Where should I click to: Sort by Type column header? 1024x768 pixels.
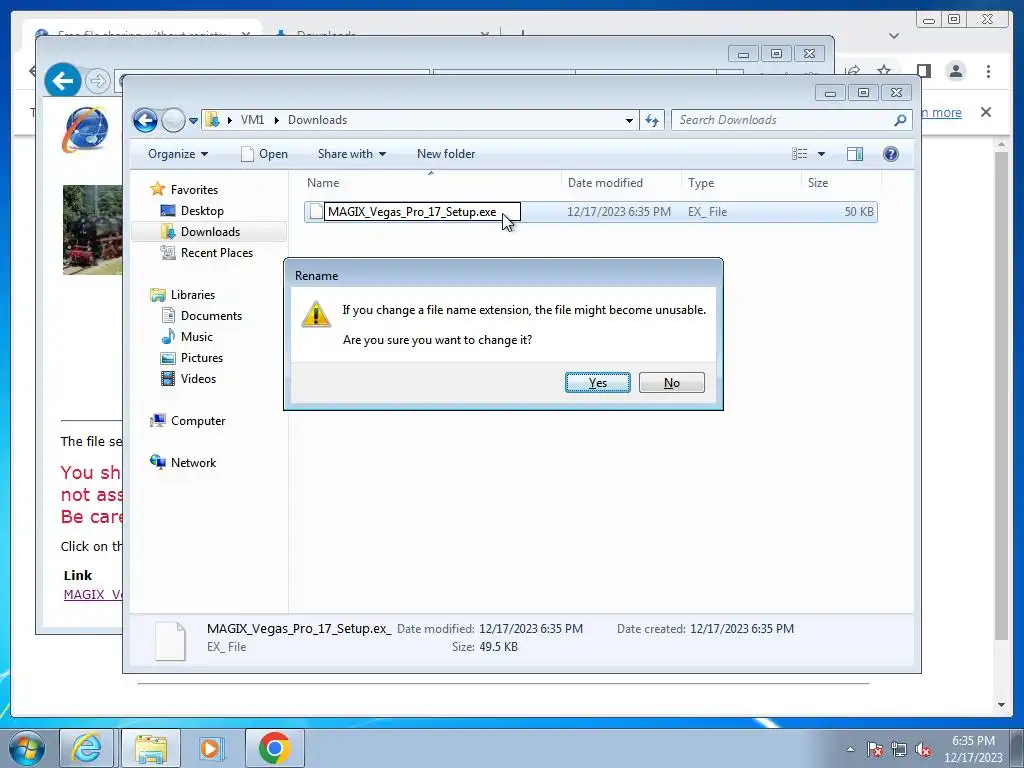pos(741,183)
